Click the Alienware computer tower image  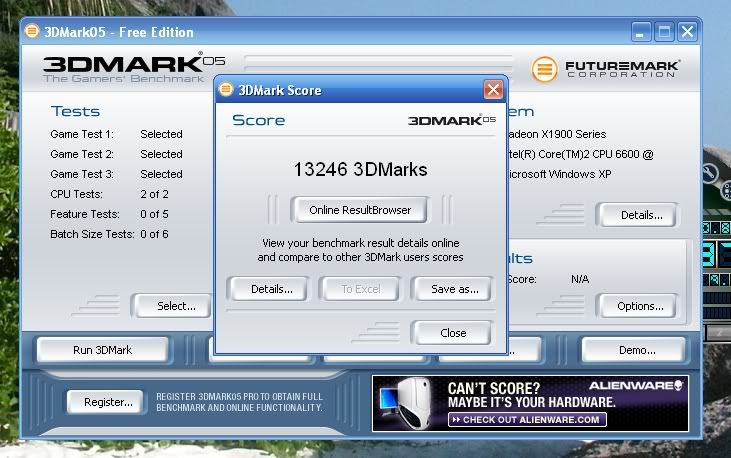tap(407, 401)
